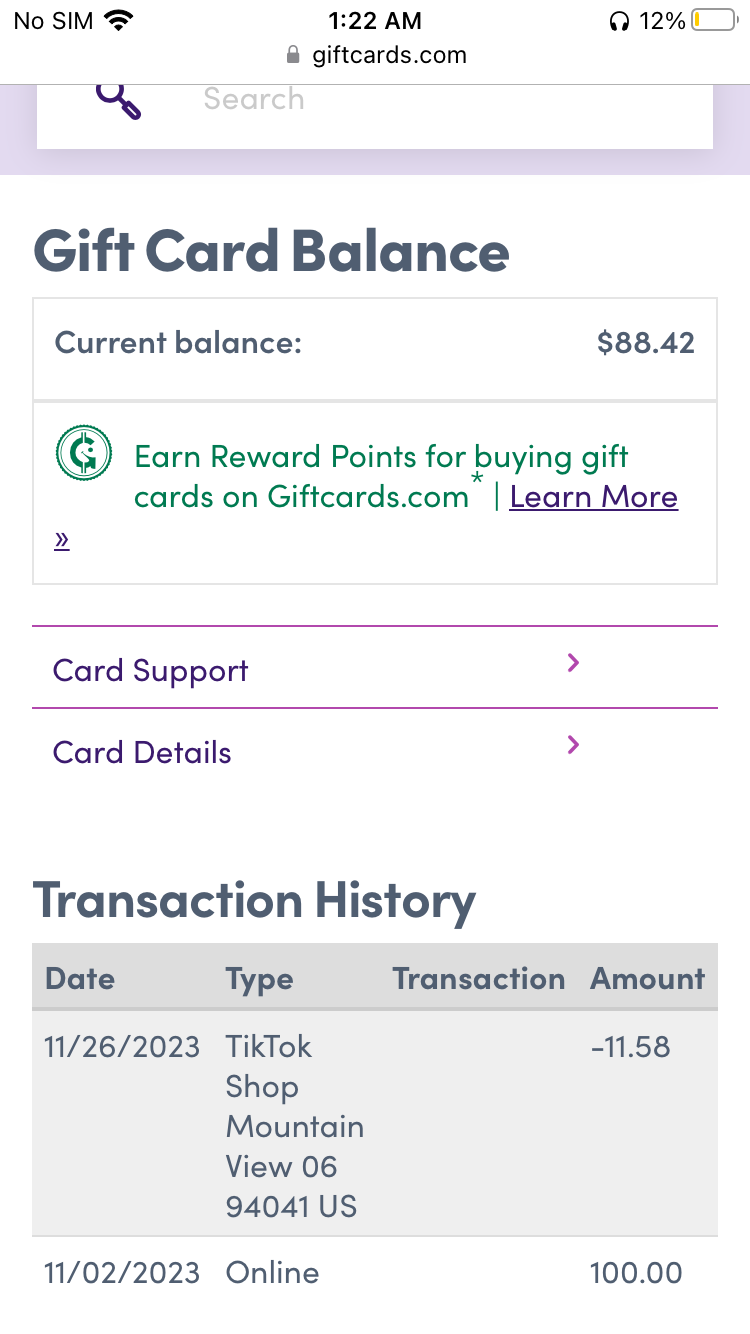Tap the Wi-Fi status icon

tap(119, 20)
